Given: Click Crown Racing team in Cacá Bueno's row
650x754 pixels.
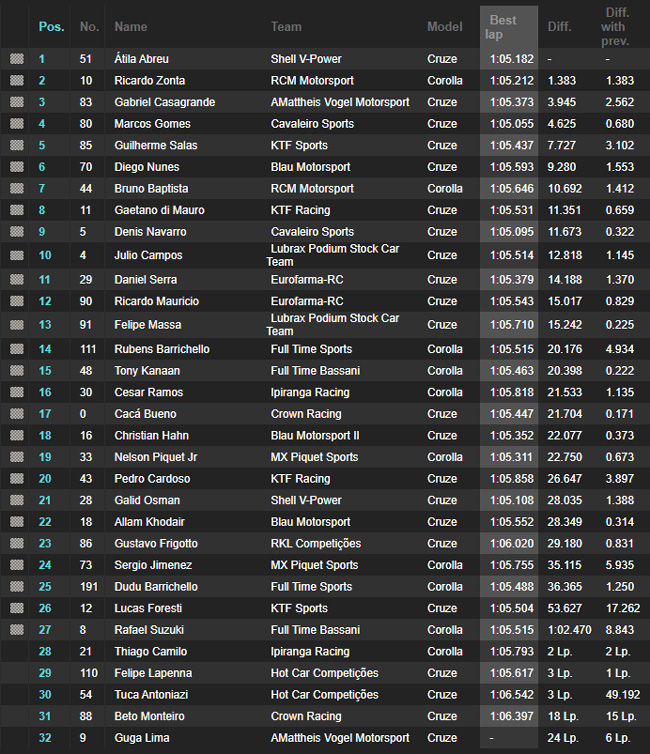Looking at the screenshot, I should pyautogui.click(x=306, y=414).
